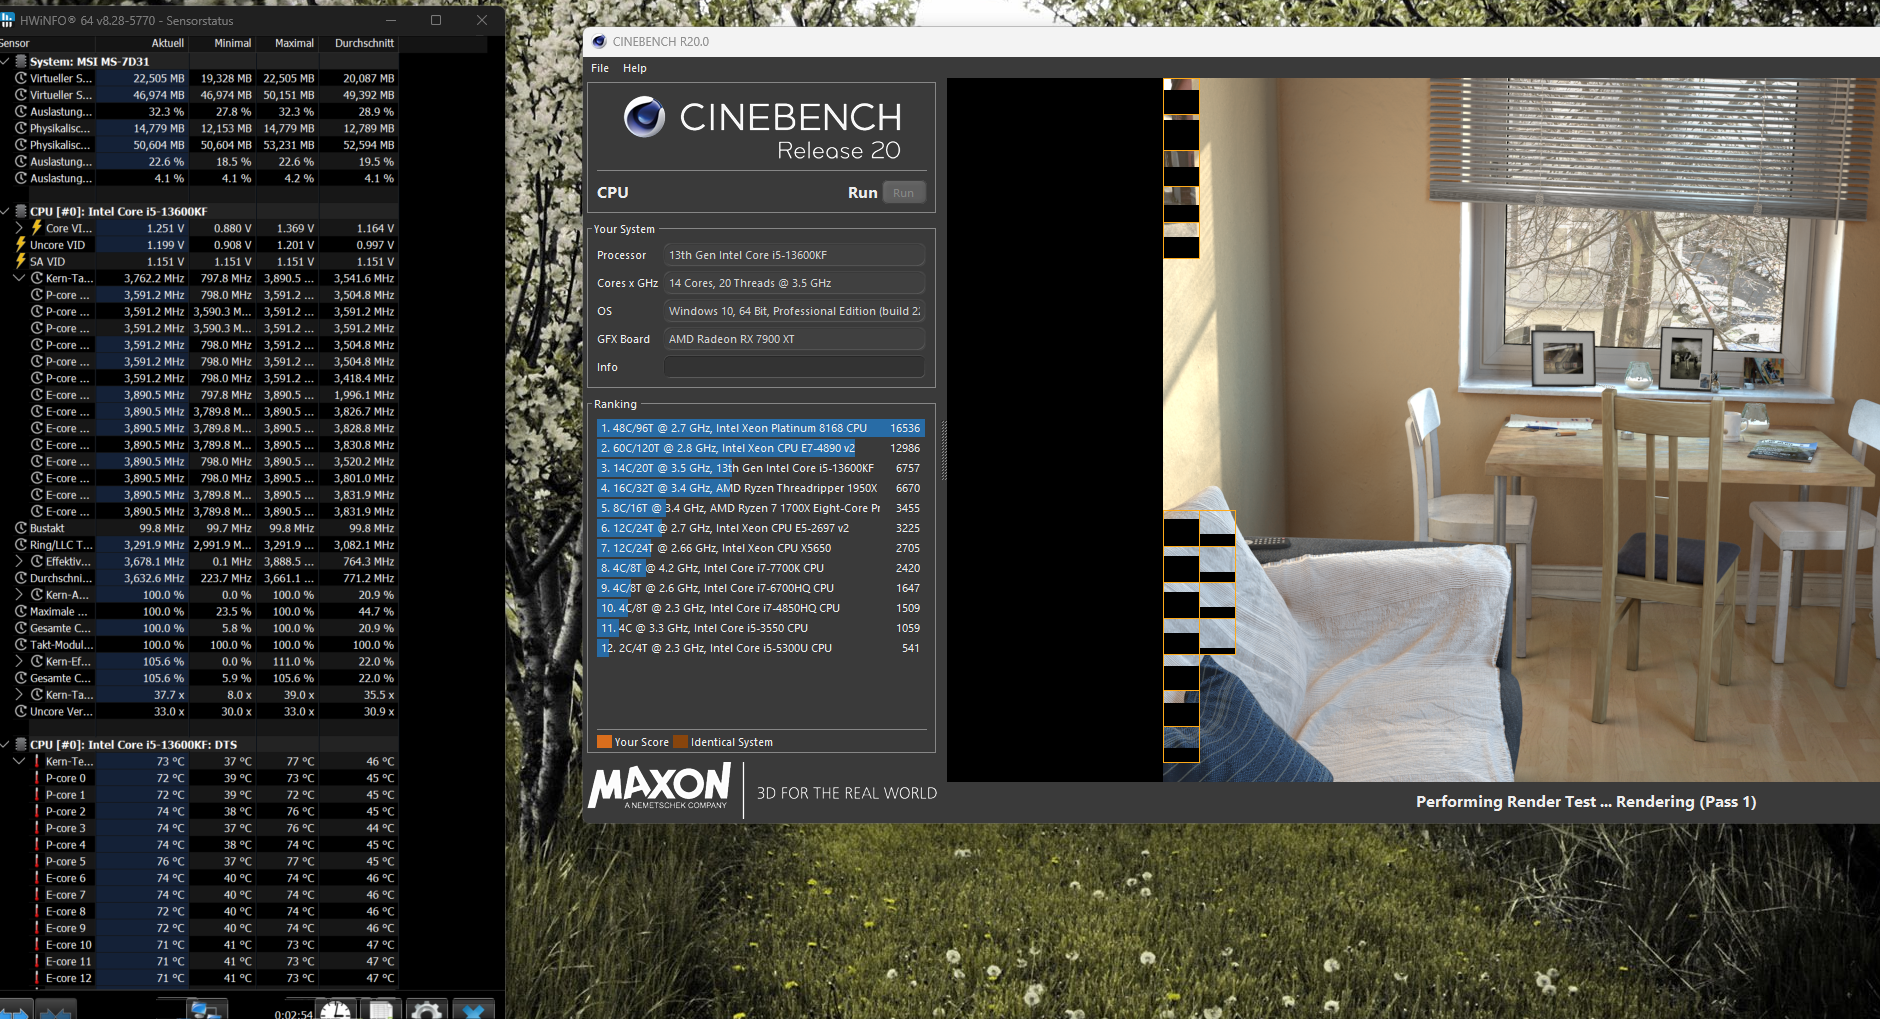This screenshot has height=1019, width=1880.
Task: Open the network monitors icon in HWiNFO toolbar
Action: pos(206,1010)
